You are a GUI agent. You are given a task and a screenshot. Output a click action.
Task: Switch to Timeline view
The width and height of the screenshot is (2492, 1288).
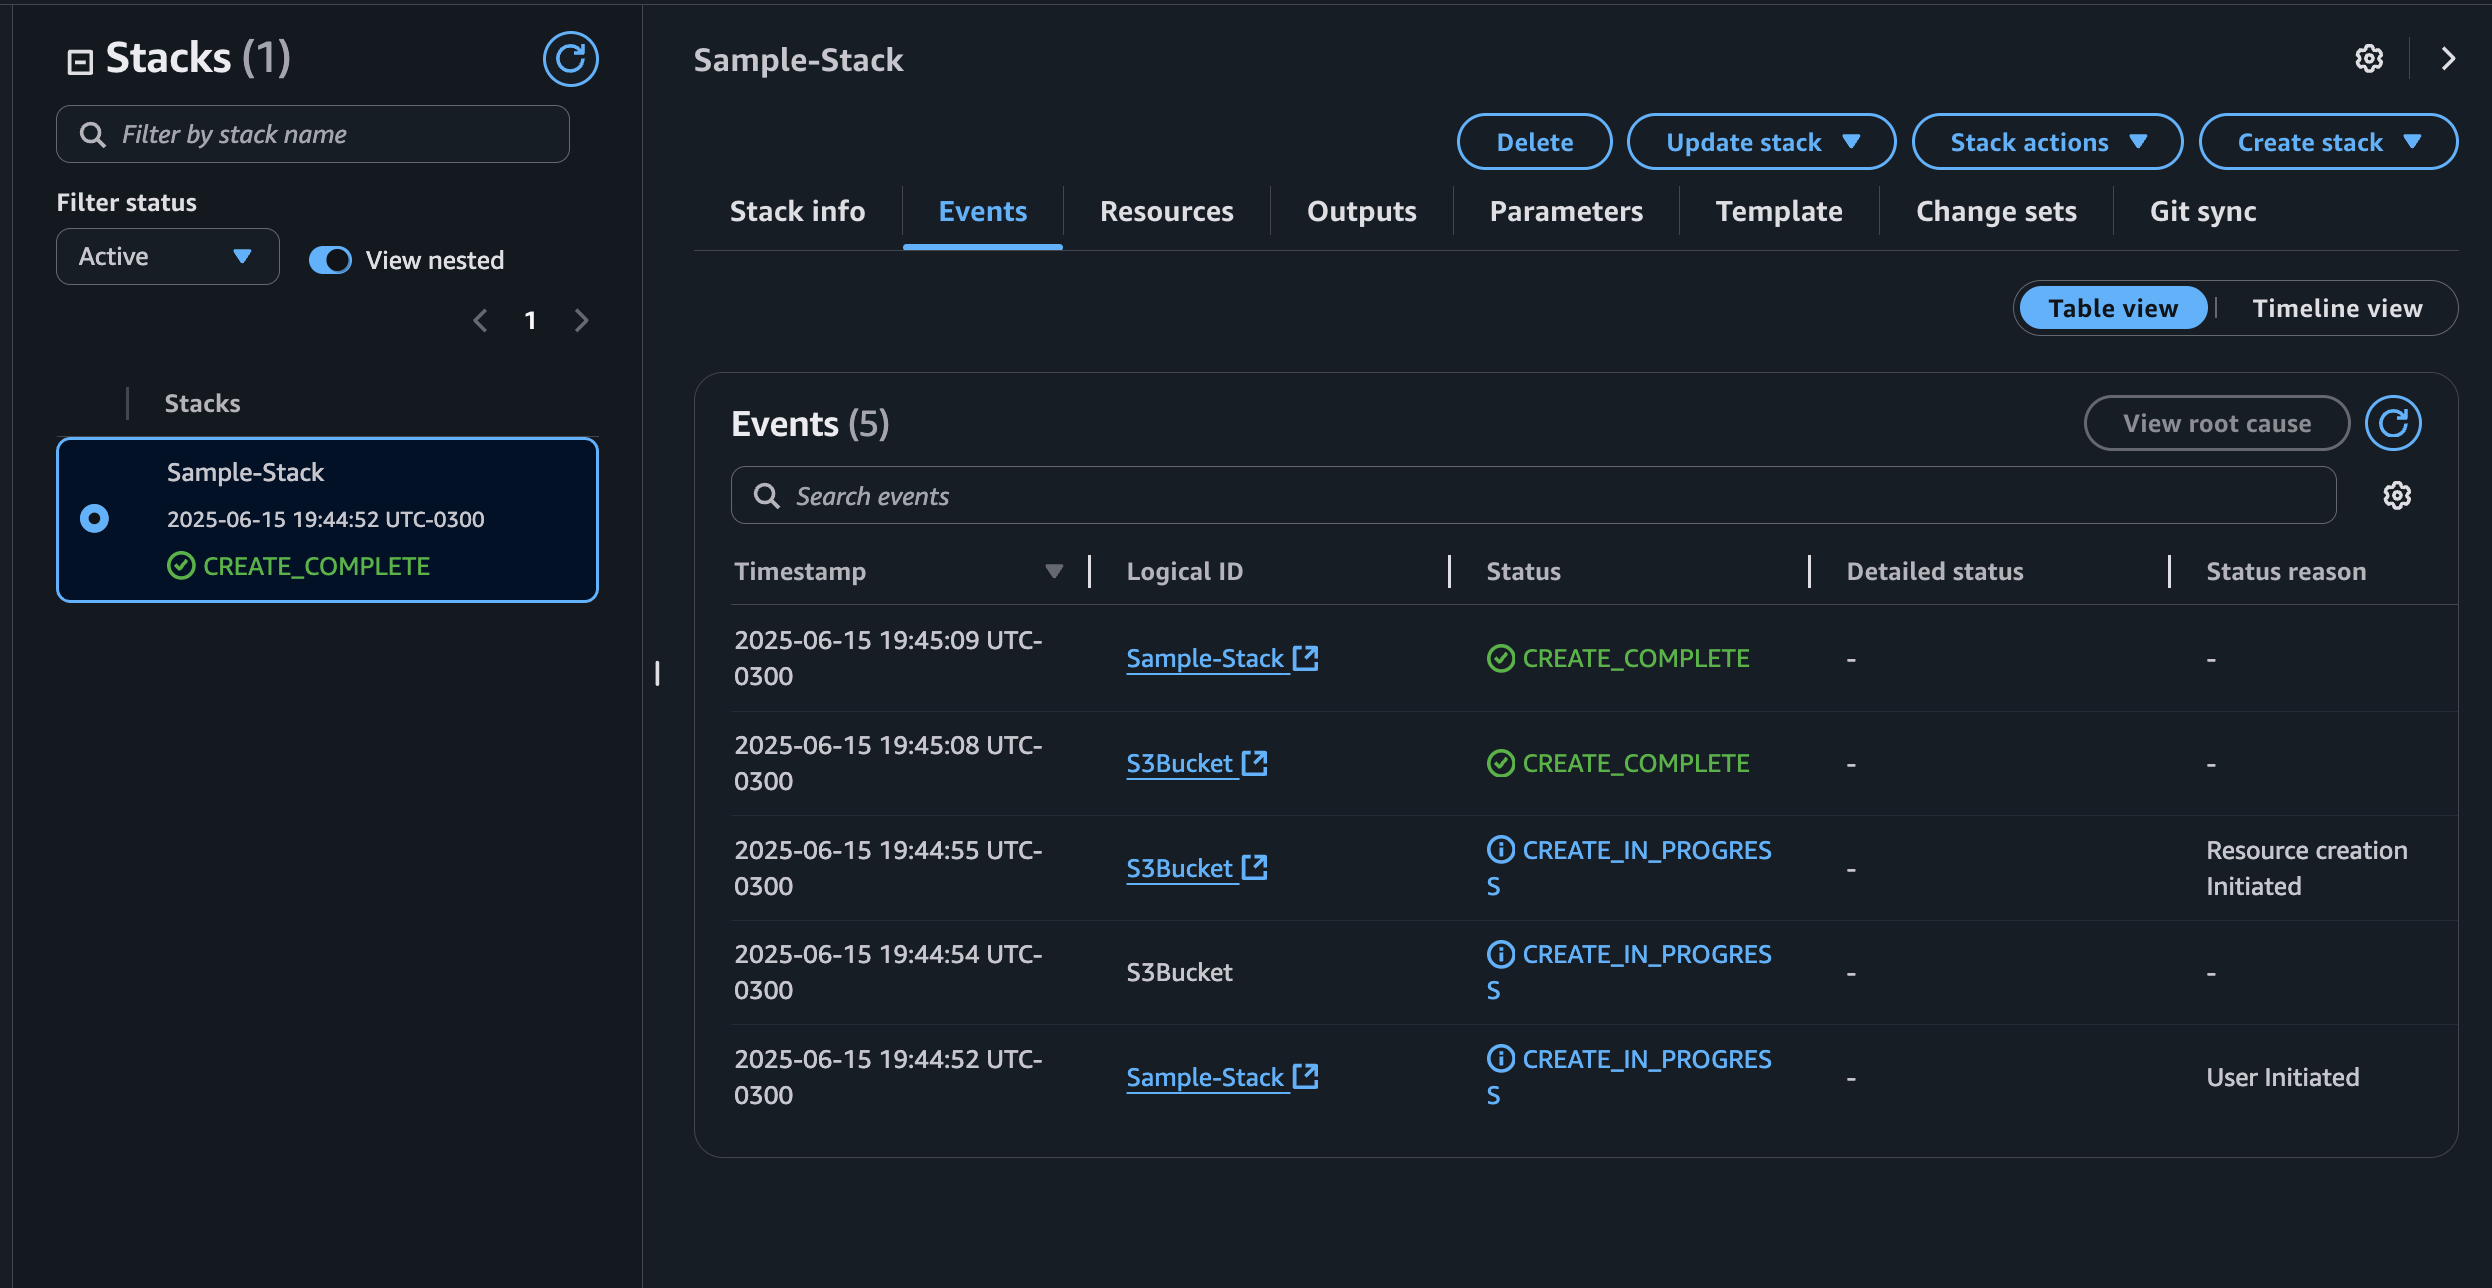(2336, 308)
